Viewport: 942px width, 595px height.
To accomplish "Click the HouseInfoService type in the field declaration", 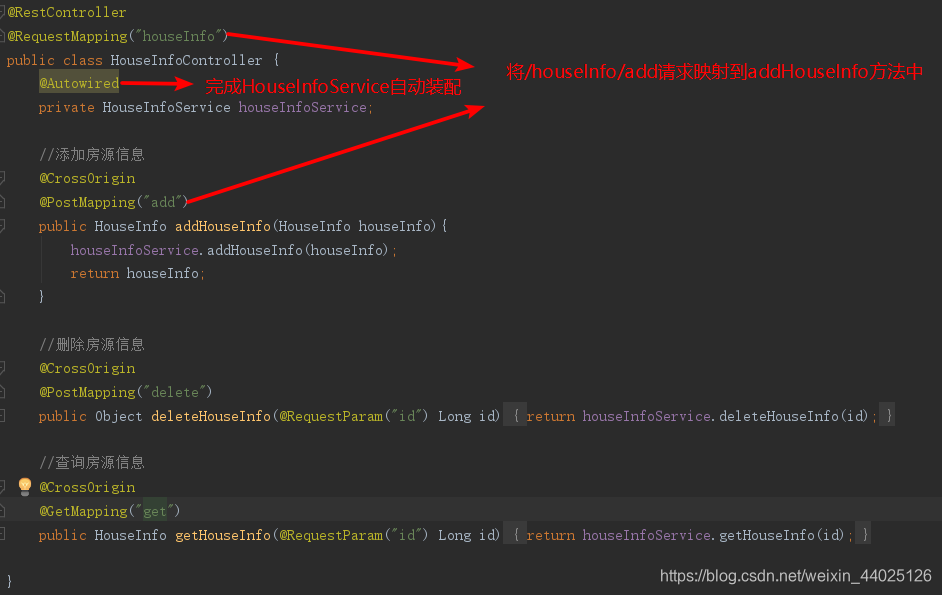I will click(166, 108).
